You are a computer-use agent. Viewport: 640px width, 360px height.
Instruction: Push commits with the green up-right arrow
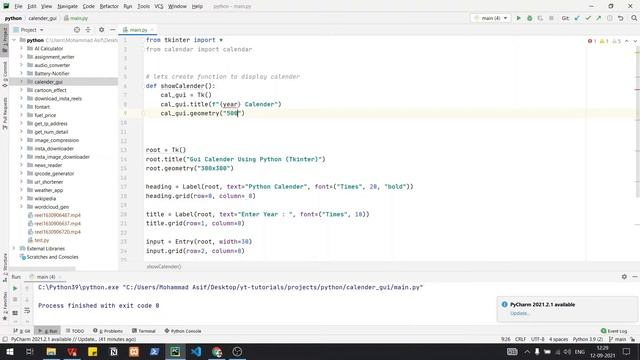coord(598,18)
